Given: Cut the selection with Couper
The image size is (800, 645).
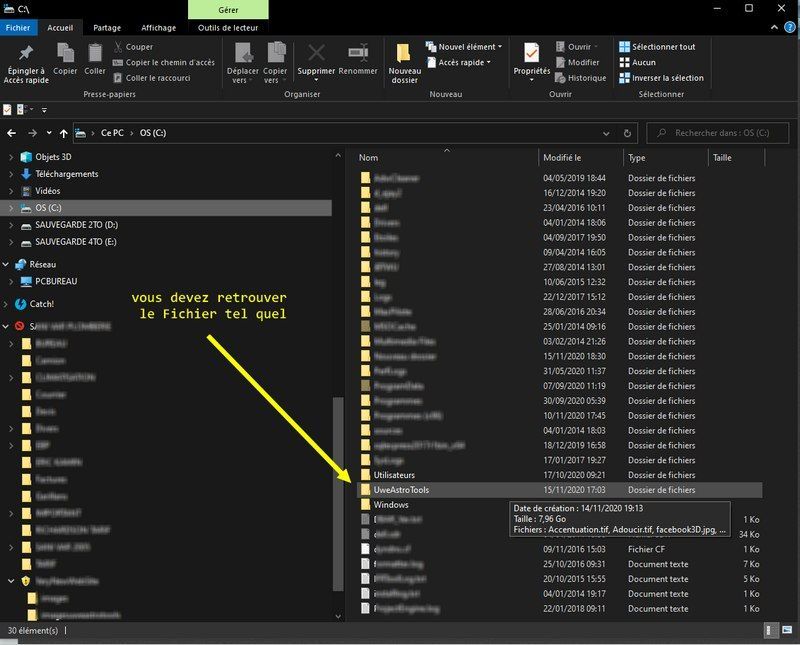Looking at the screenshot, I should pyautogui.click(x=133, y=47).
